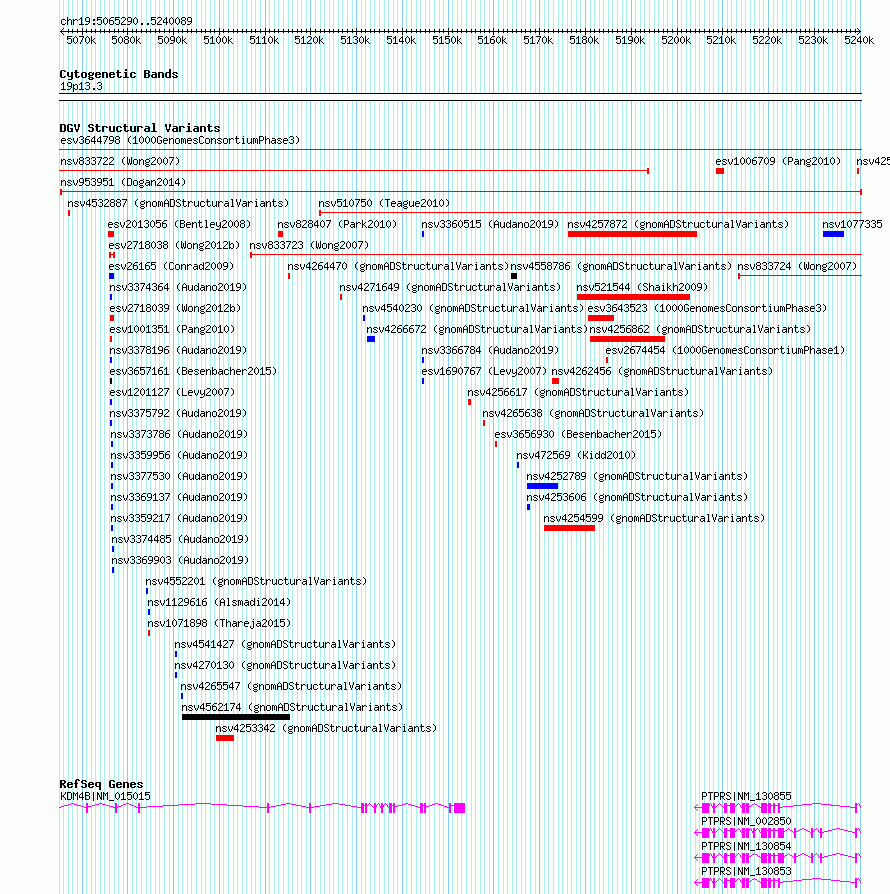Select the nsv472569 (Kidd2010) label
Viewport: 890px width, 894px height.
[576, 456]
